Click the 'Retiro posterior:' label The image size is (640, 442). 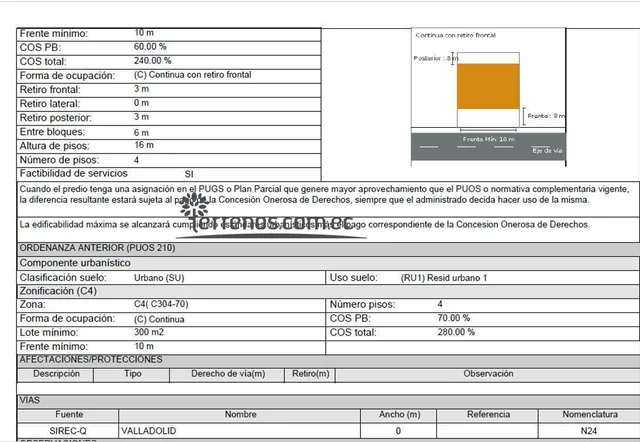click(56, 118)
